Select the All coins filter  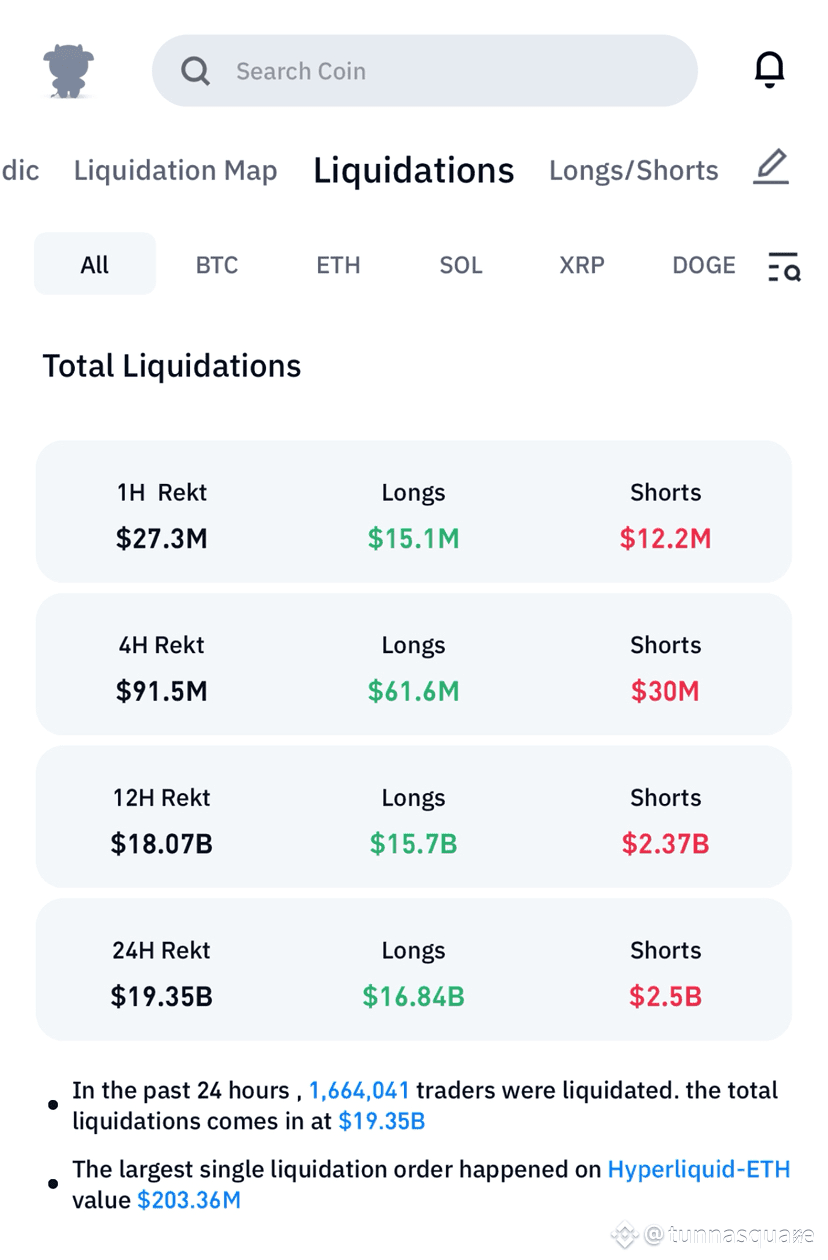(x=95, y=265)
